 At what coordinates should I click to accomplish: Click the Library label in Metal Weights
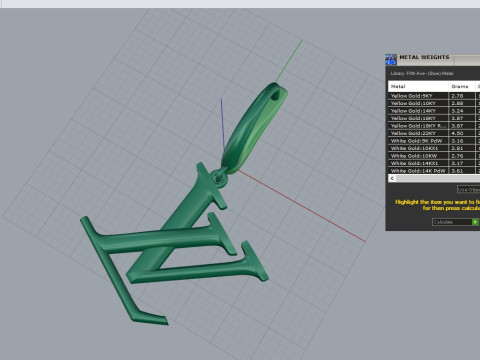click(422, 73)
